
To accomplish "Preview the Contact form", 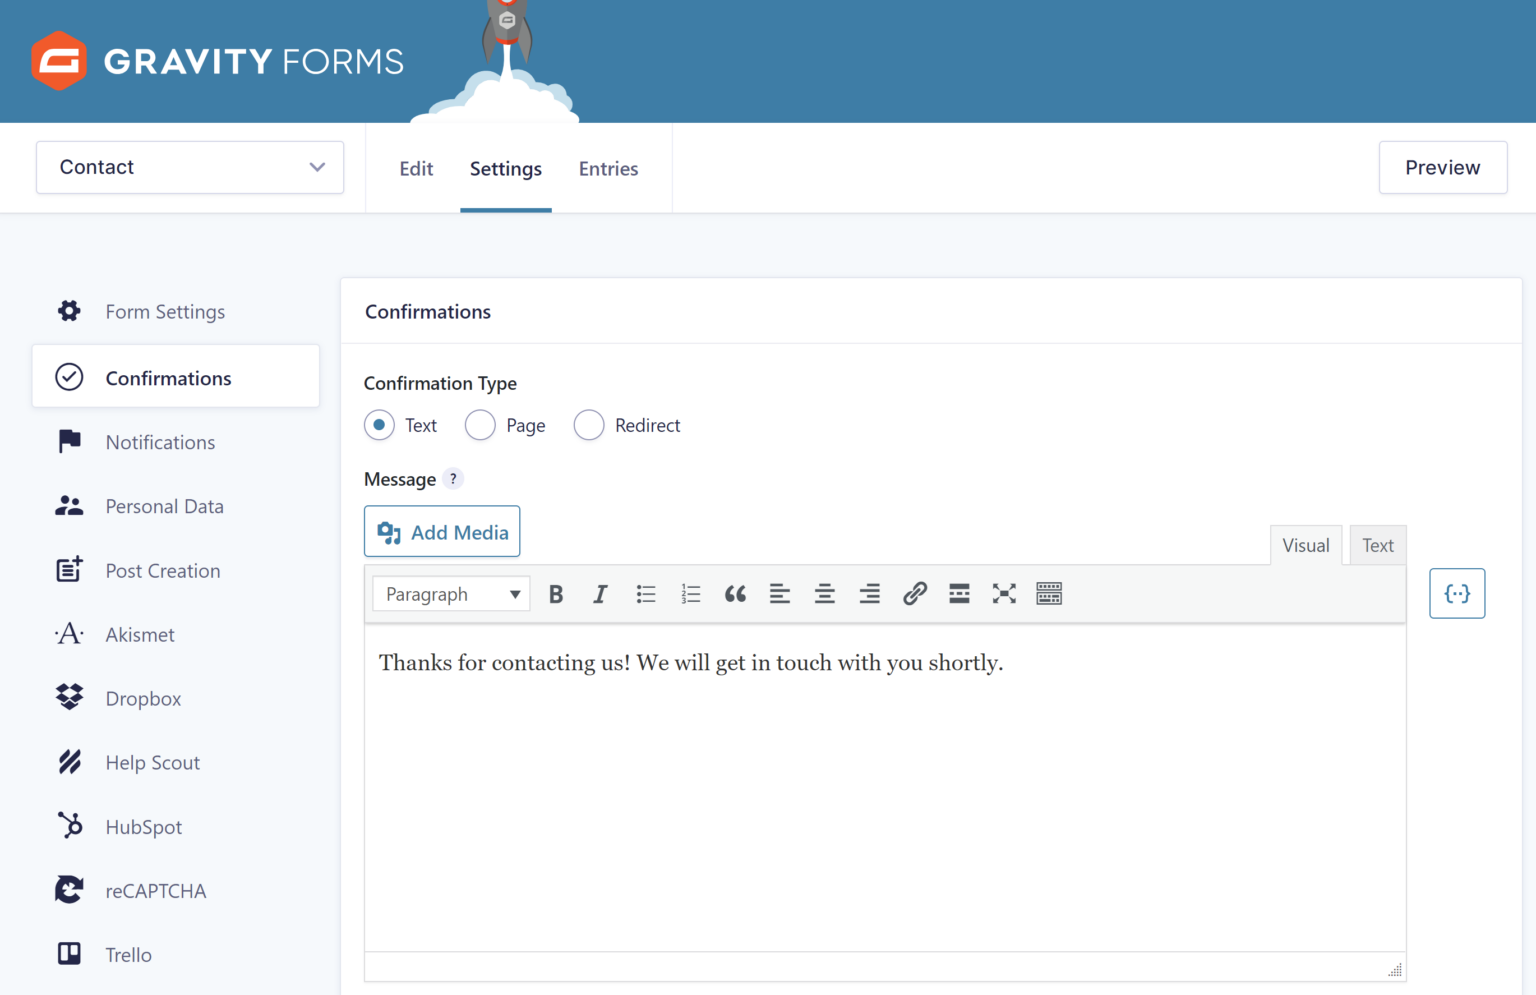I will (x=1443, y=167).
